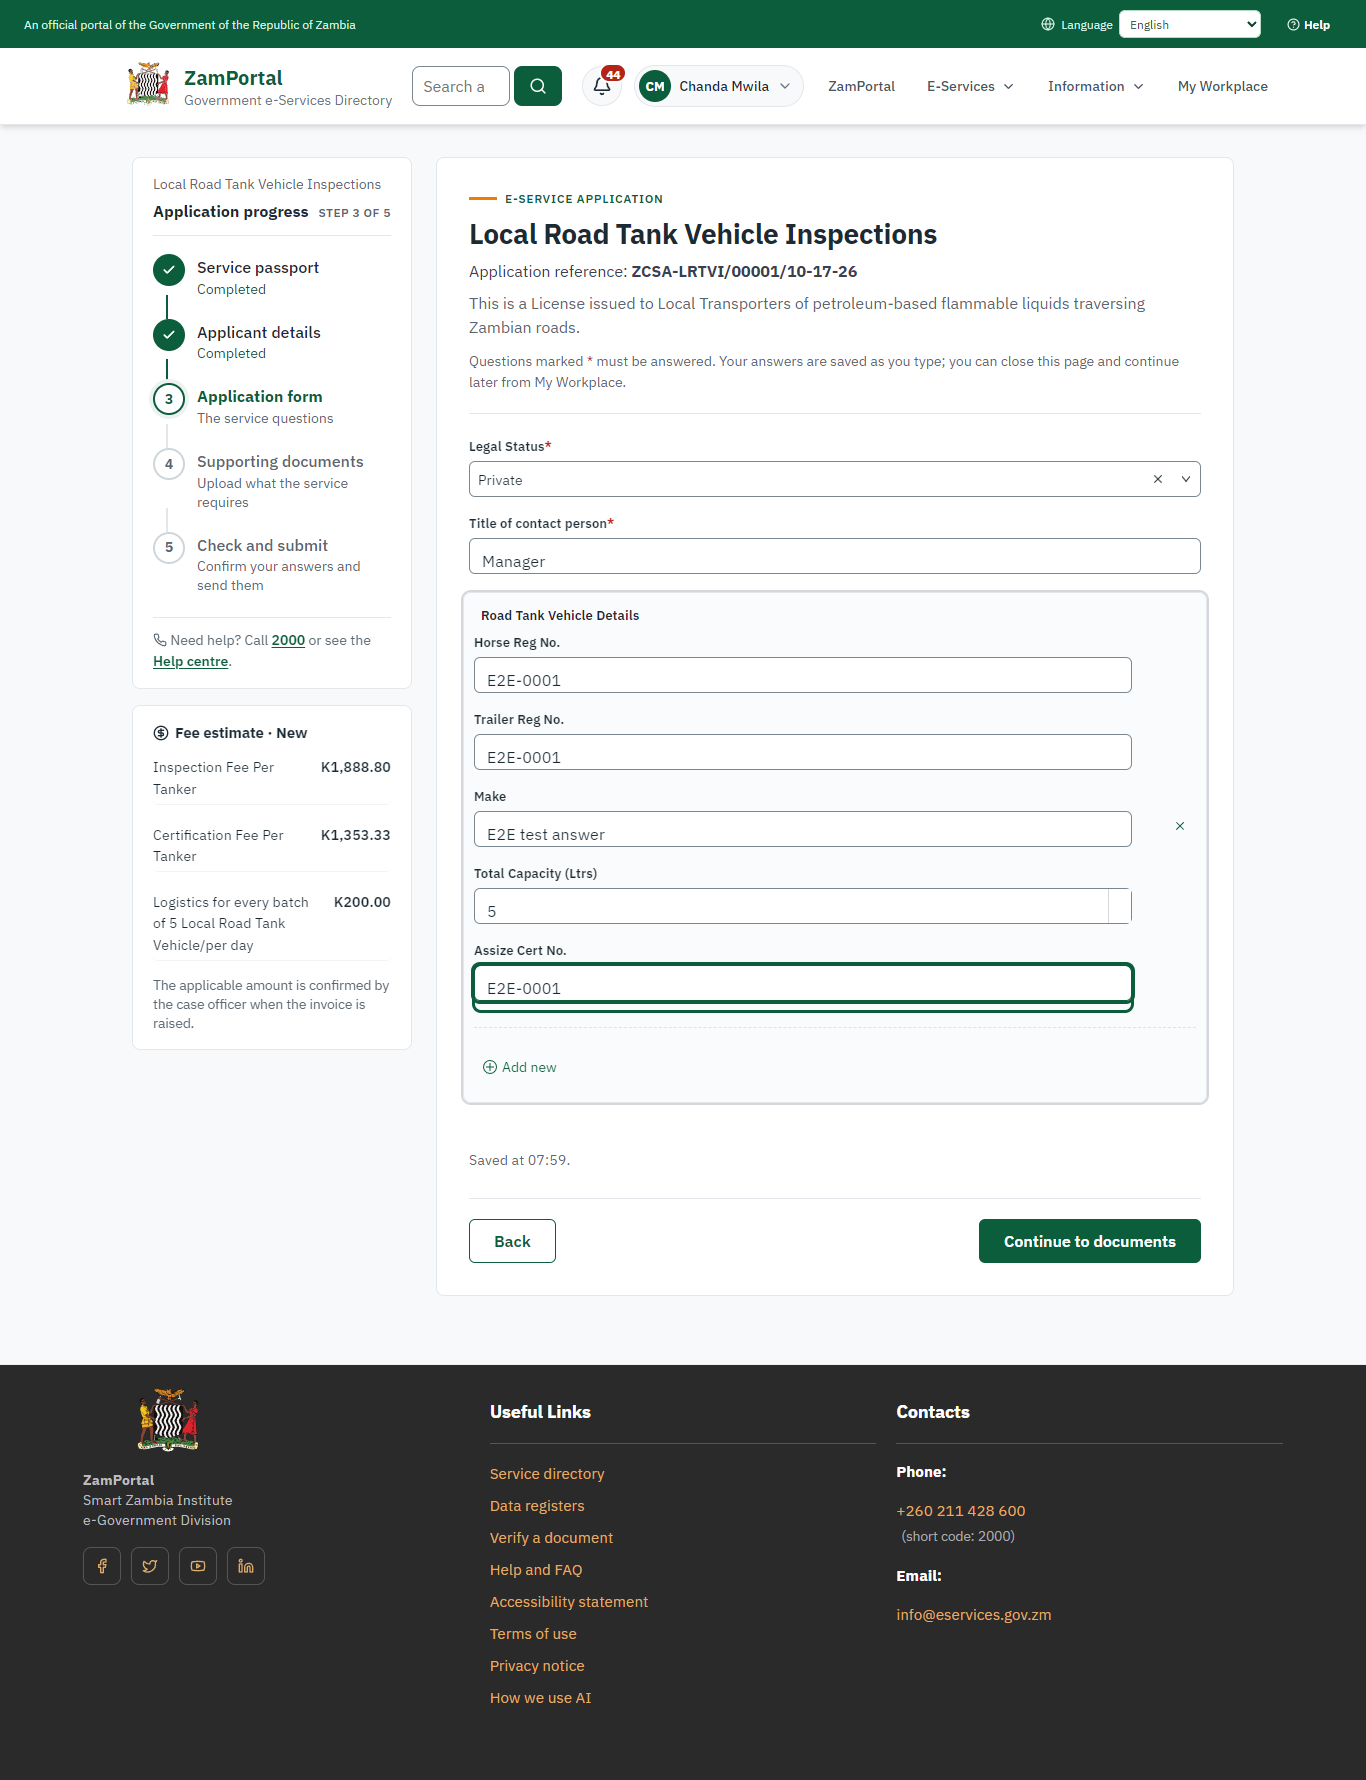Click the ZamPortal coat of arms logo in header
Viewport: 1366px width, 1780px height.
click(x=149, y=85)
